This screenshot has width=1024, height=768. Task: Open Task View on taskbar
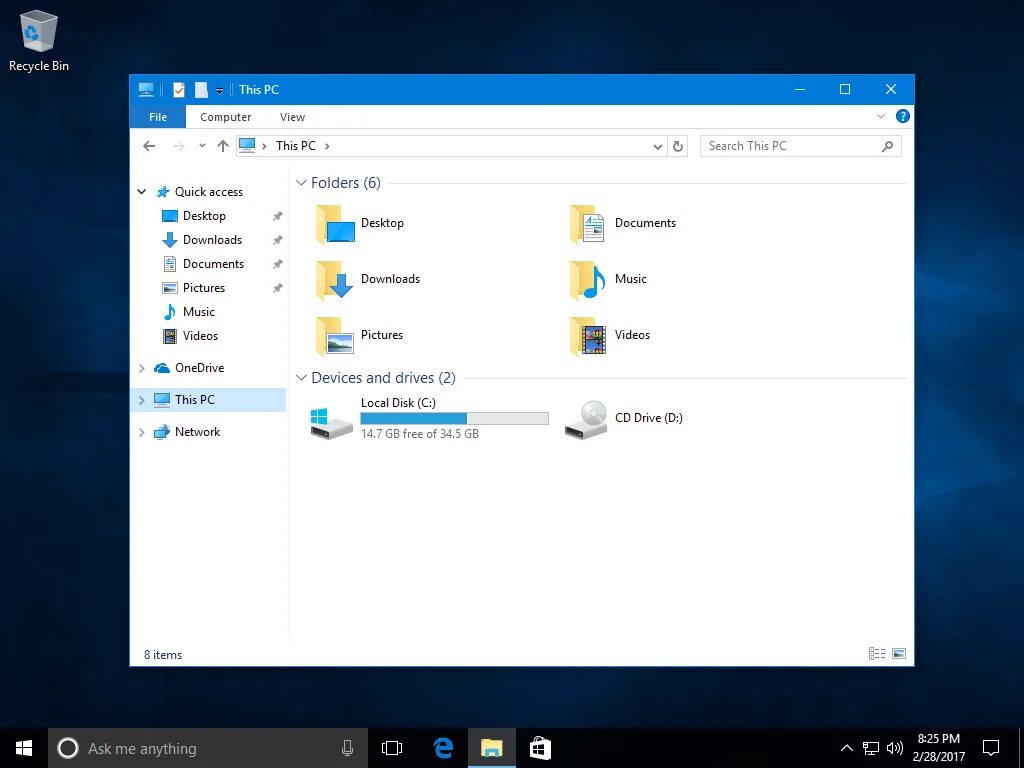click(x=392, y=748)
